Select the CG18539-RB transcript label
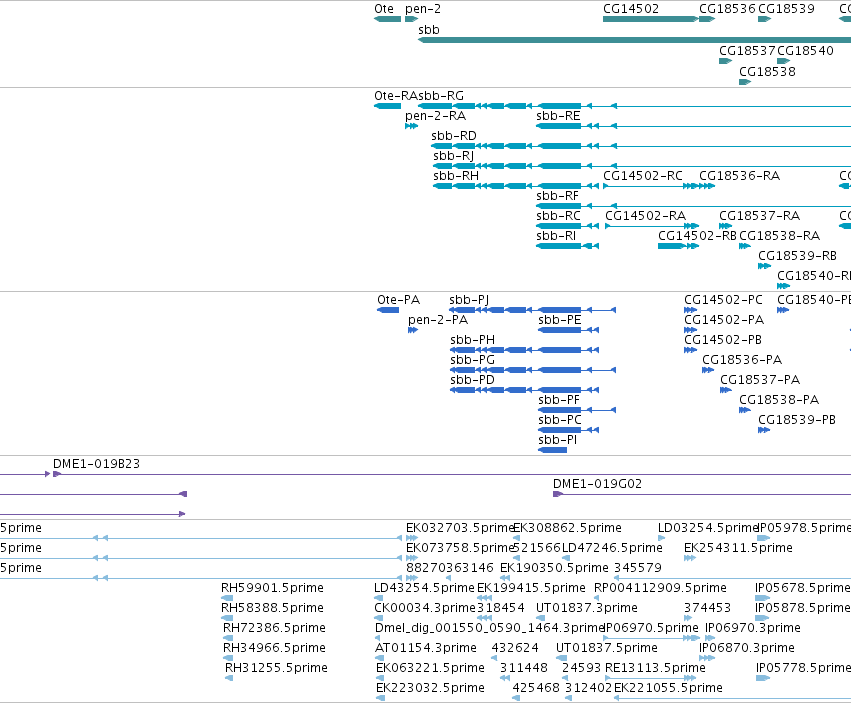851x703 pixels. 797,256
